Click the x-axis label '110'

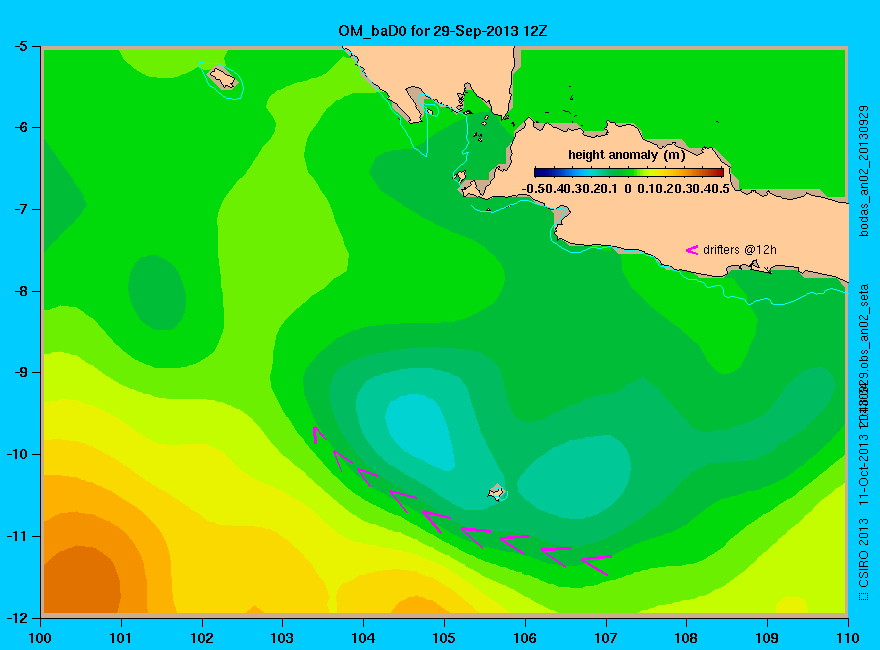[x=847, y=638]
